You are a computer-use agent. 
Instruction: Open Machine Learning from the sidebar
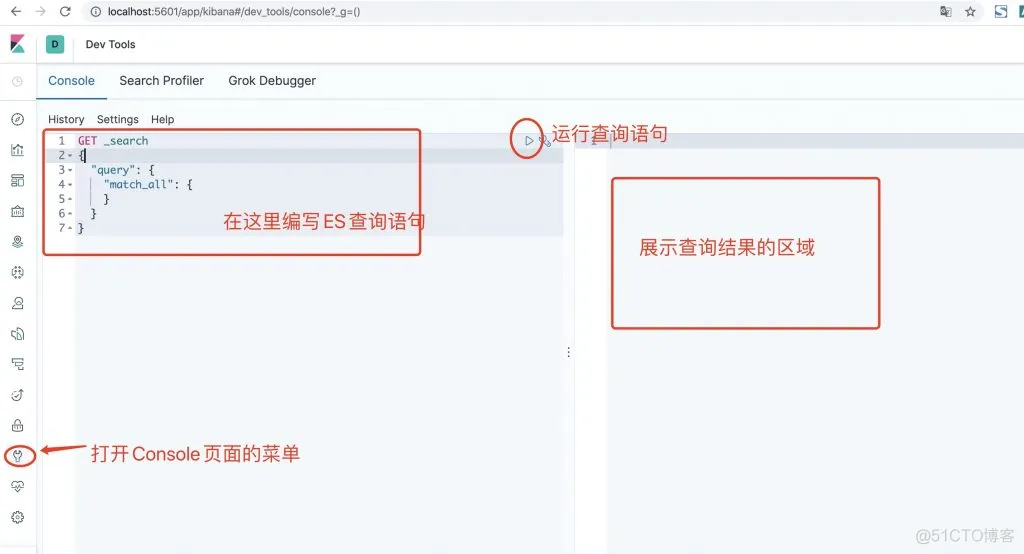[x=18, y=272]
